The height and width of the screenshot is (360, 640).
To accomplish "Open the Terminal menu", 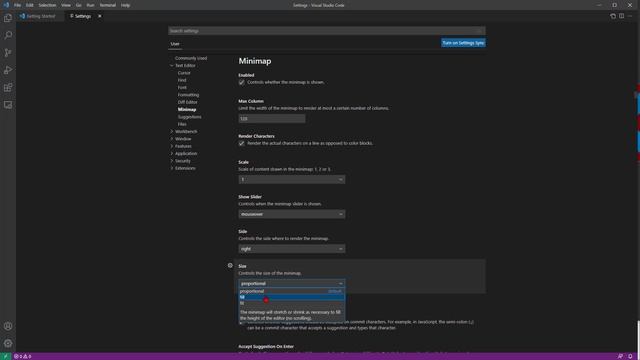I will tap(108, 5).
